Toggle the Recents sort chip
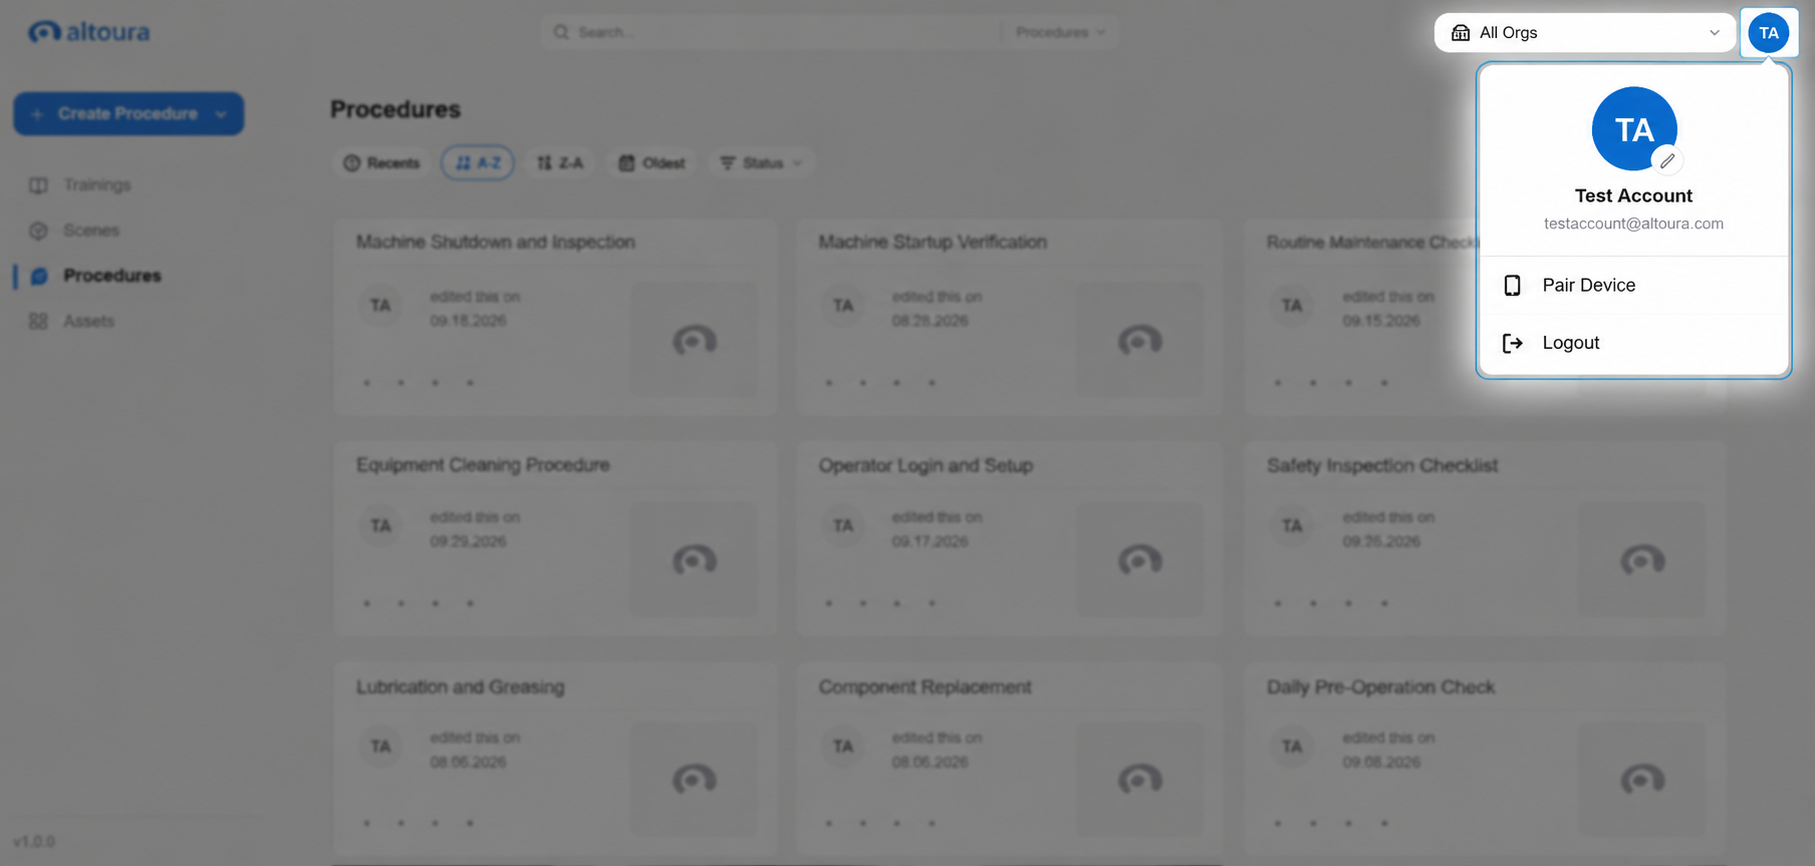This screenshot has height=866, width=1815. pyautogui.click(x=382, y=163)
